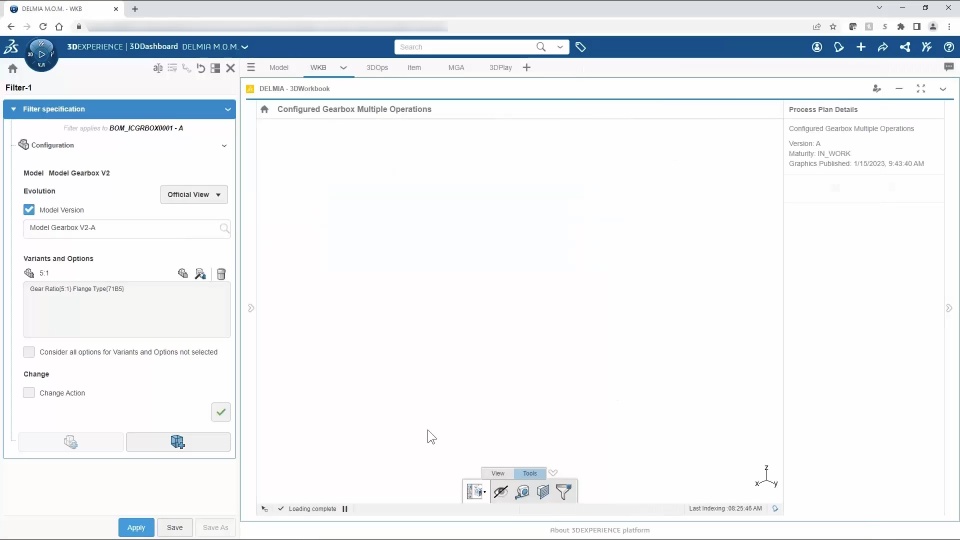
Task: Select the measure tool icon
Action: pyautogui.click(x=522, y=492)
